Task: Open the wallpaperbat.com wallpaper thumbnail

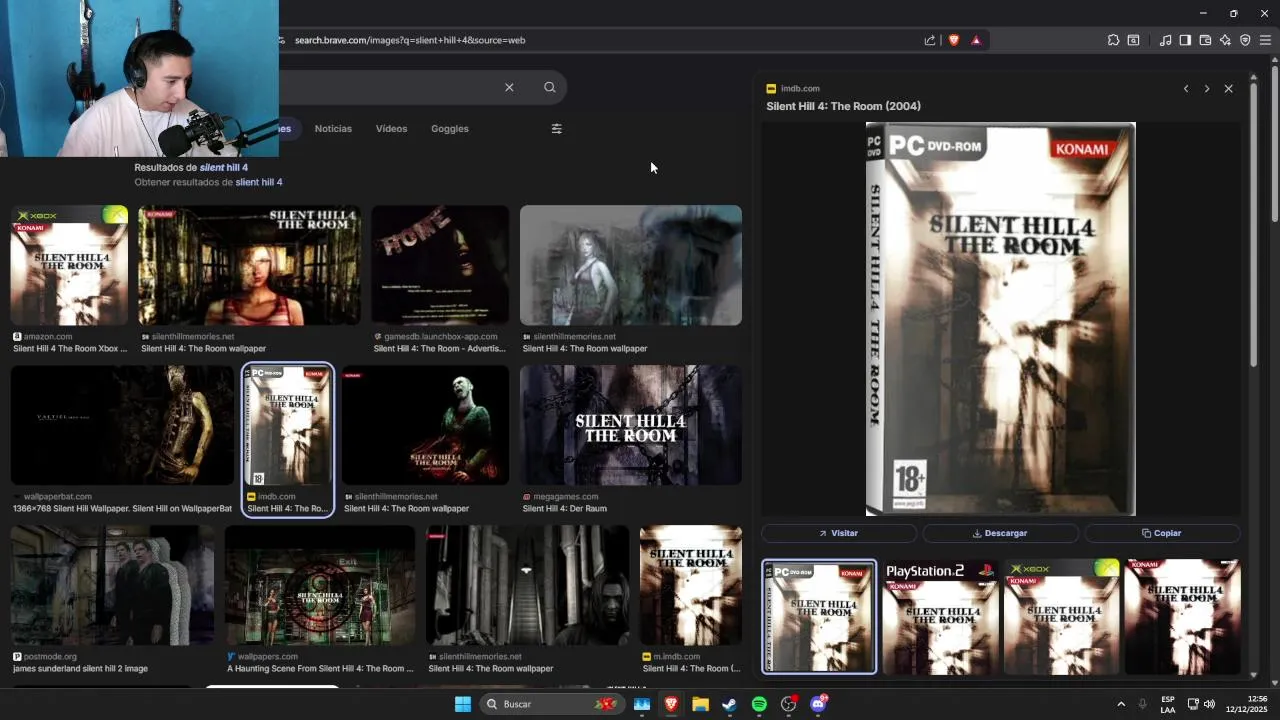Action: [x=122, y=425]
